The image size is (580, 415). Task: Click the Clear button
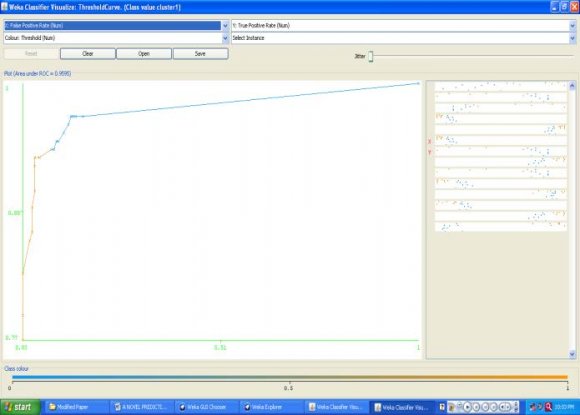(88, 54)
